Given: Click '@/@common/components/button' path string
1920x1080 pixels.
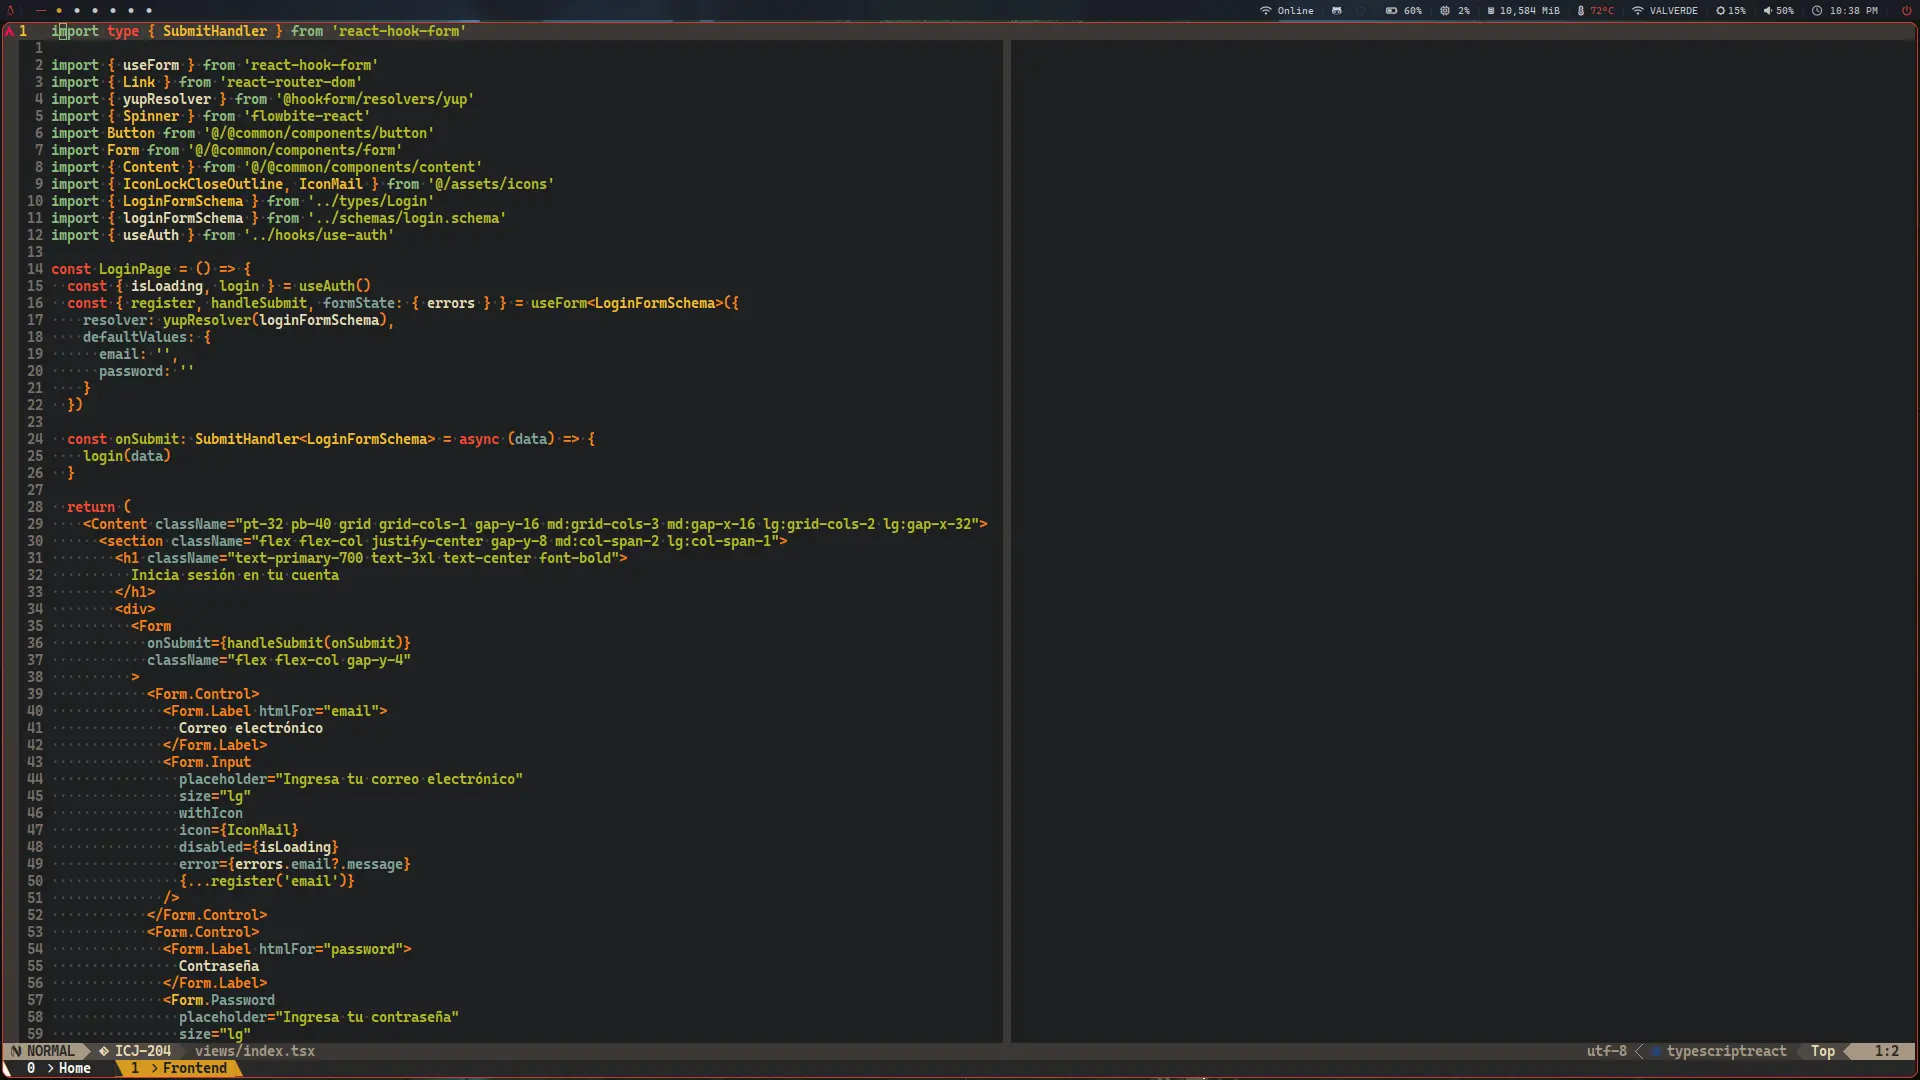Looking at the screenshot, I should [x=319, y=133].
